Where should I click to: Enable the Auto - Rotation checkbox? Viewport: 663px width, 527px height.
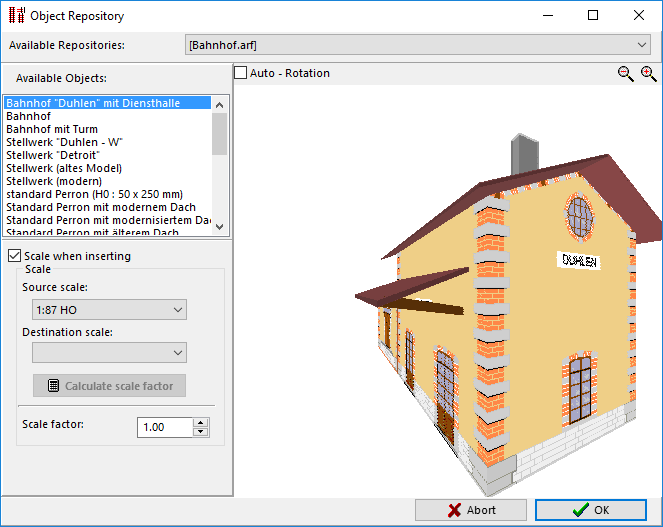241,73
